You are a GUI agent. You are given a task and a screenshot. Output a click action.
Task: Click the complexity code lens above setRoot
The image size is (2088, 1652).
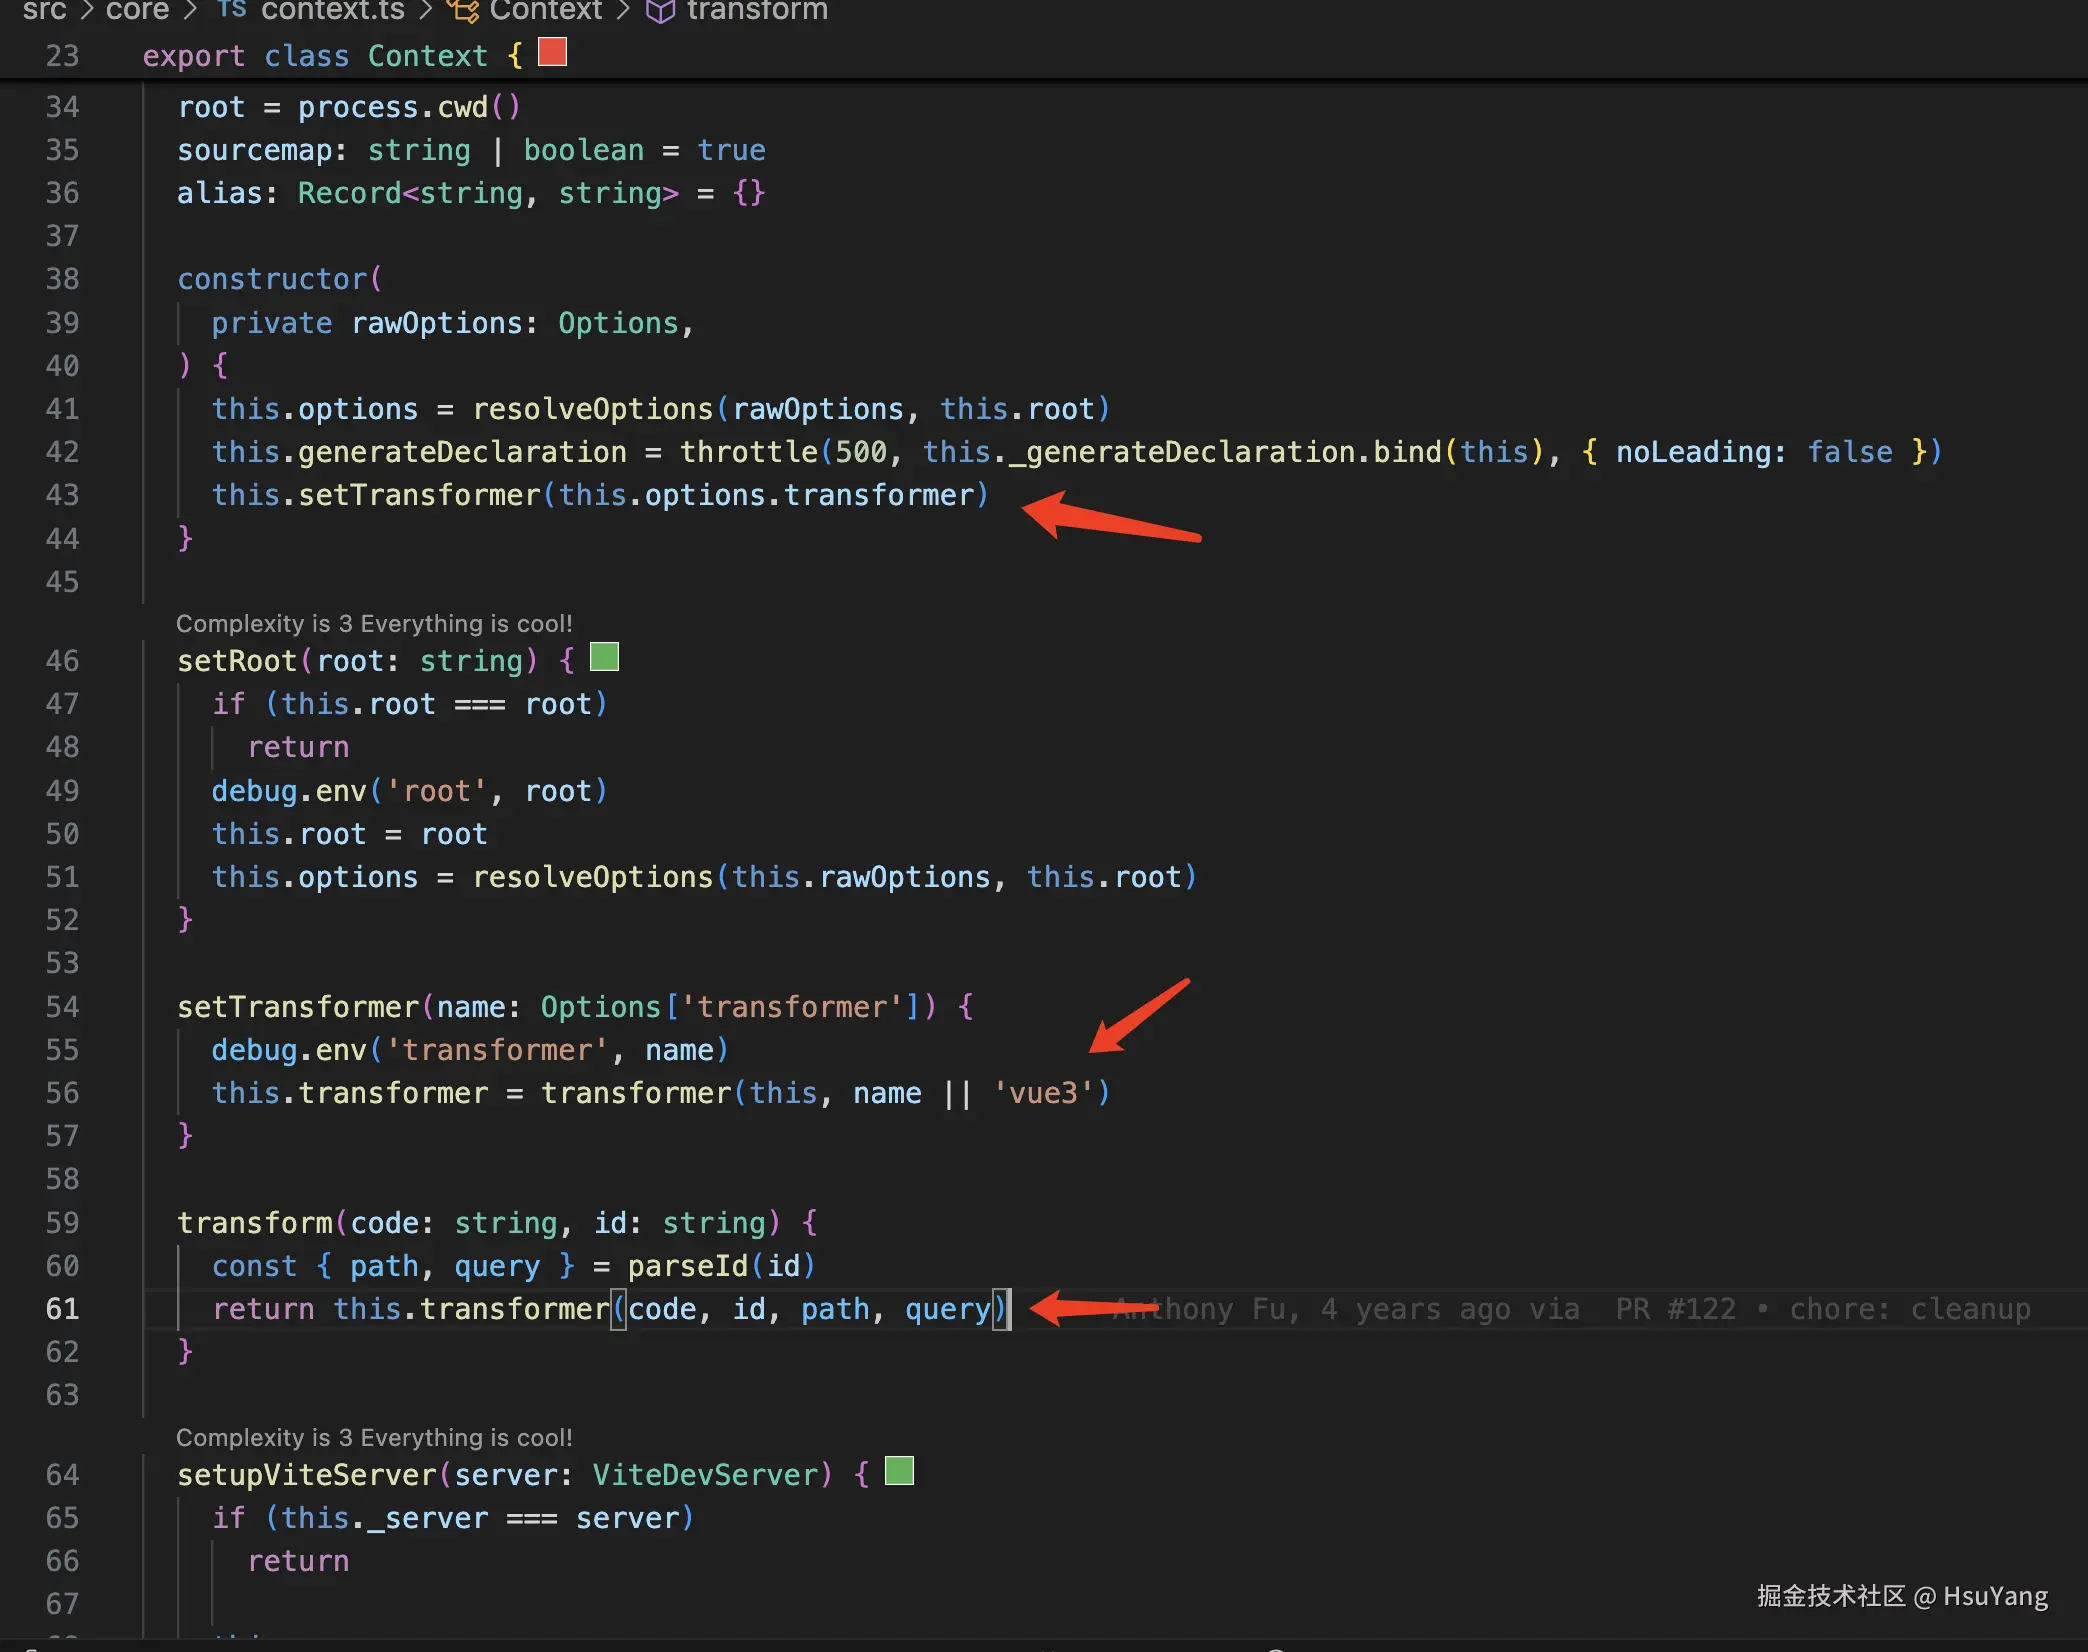coord(374,623)
